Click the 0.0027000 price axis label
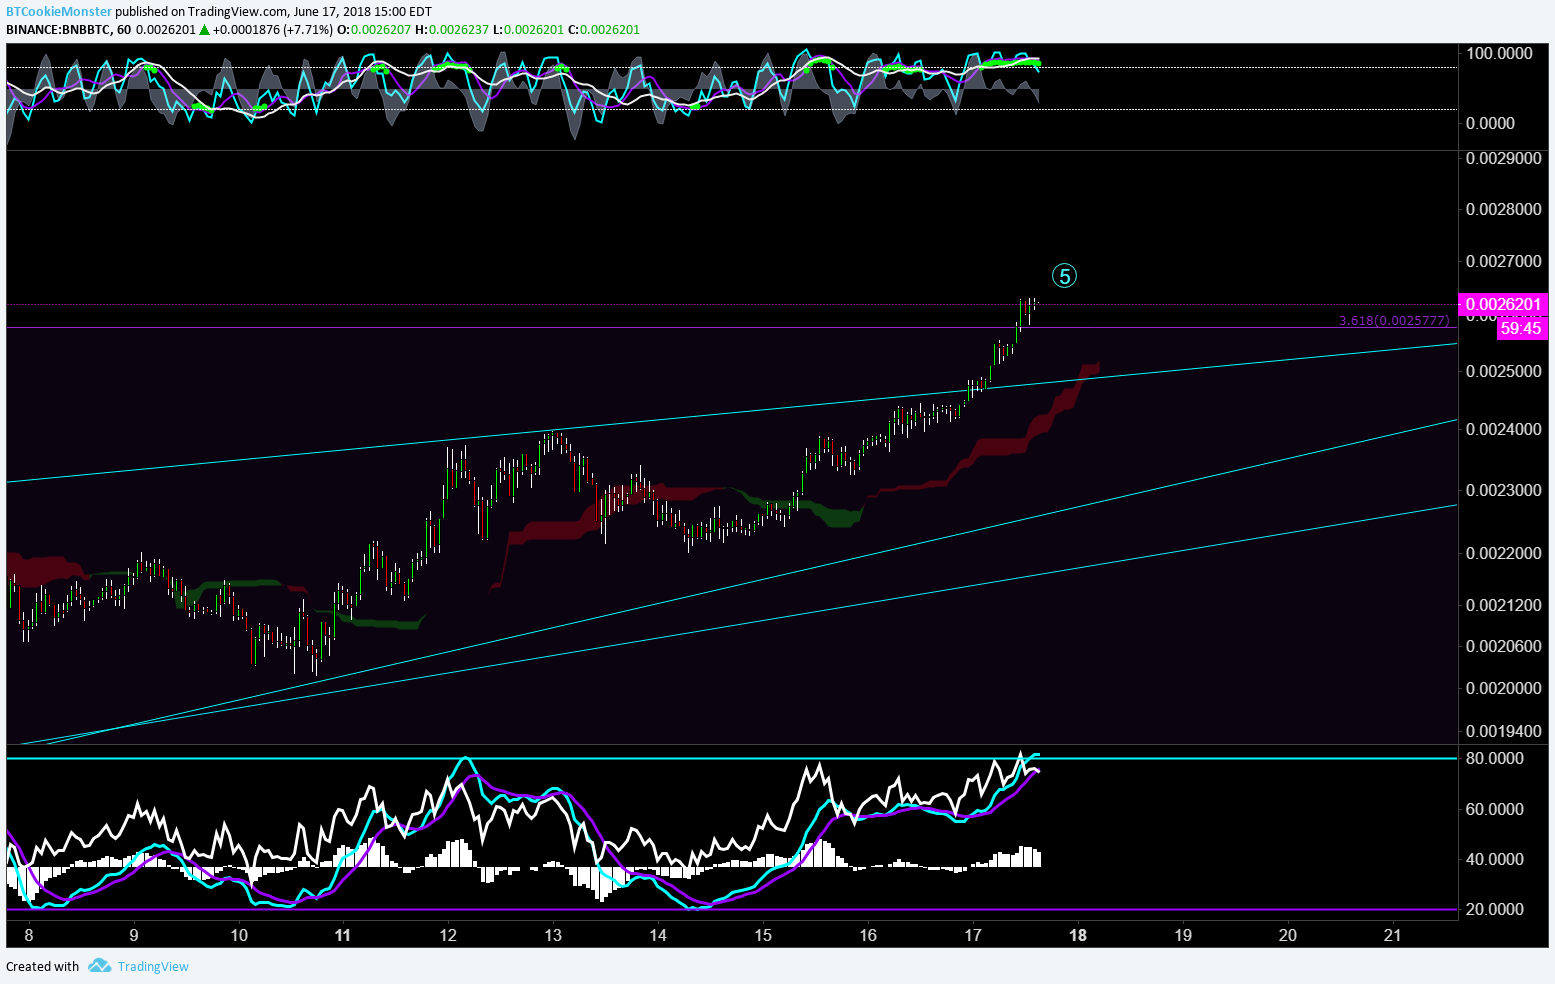Screen dimensions: 1555x984 pyautogui.click(x=1504, y=261)
